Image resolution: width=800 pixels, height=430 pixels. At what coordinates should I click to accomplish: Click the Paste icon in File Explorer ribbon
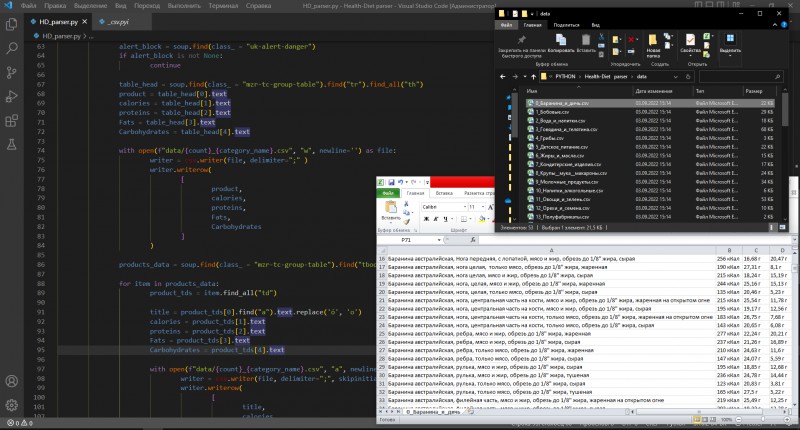click(x=586, y=40)
